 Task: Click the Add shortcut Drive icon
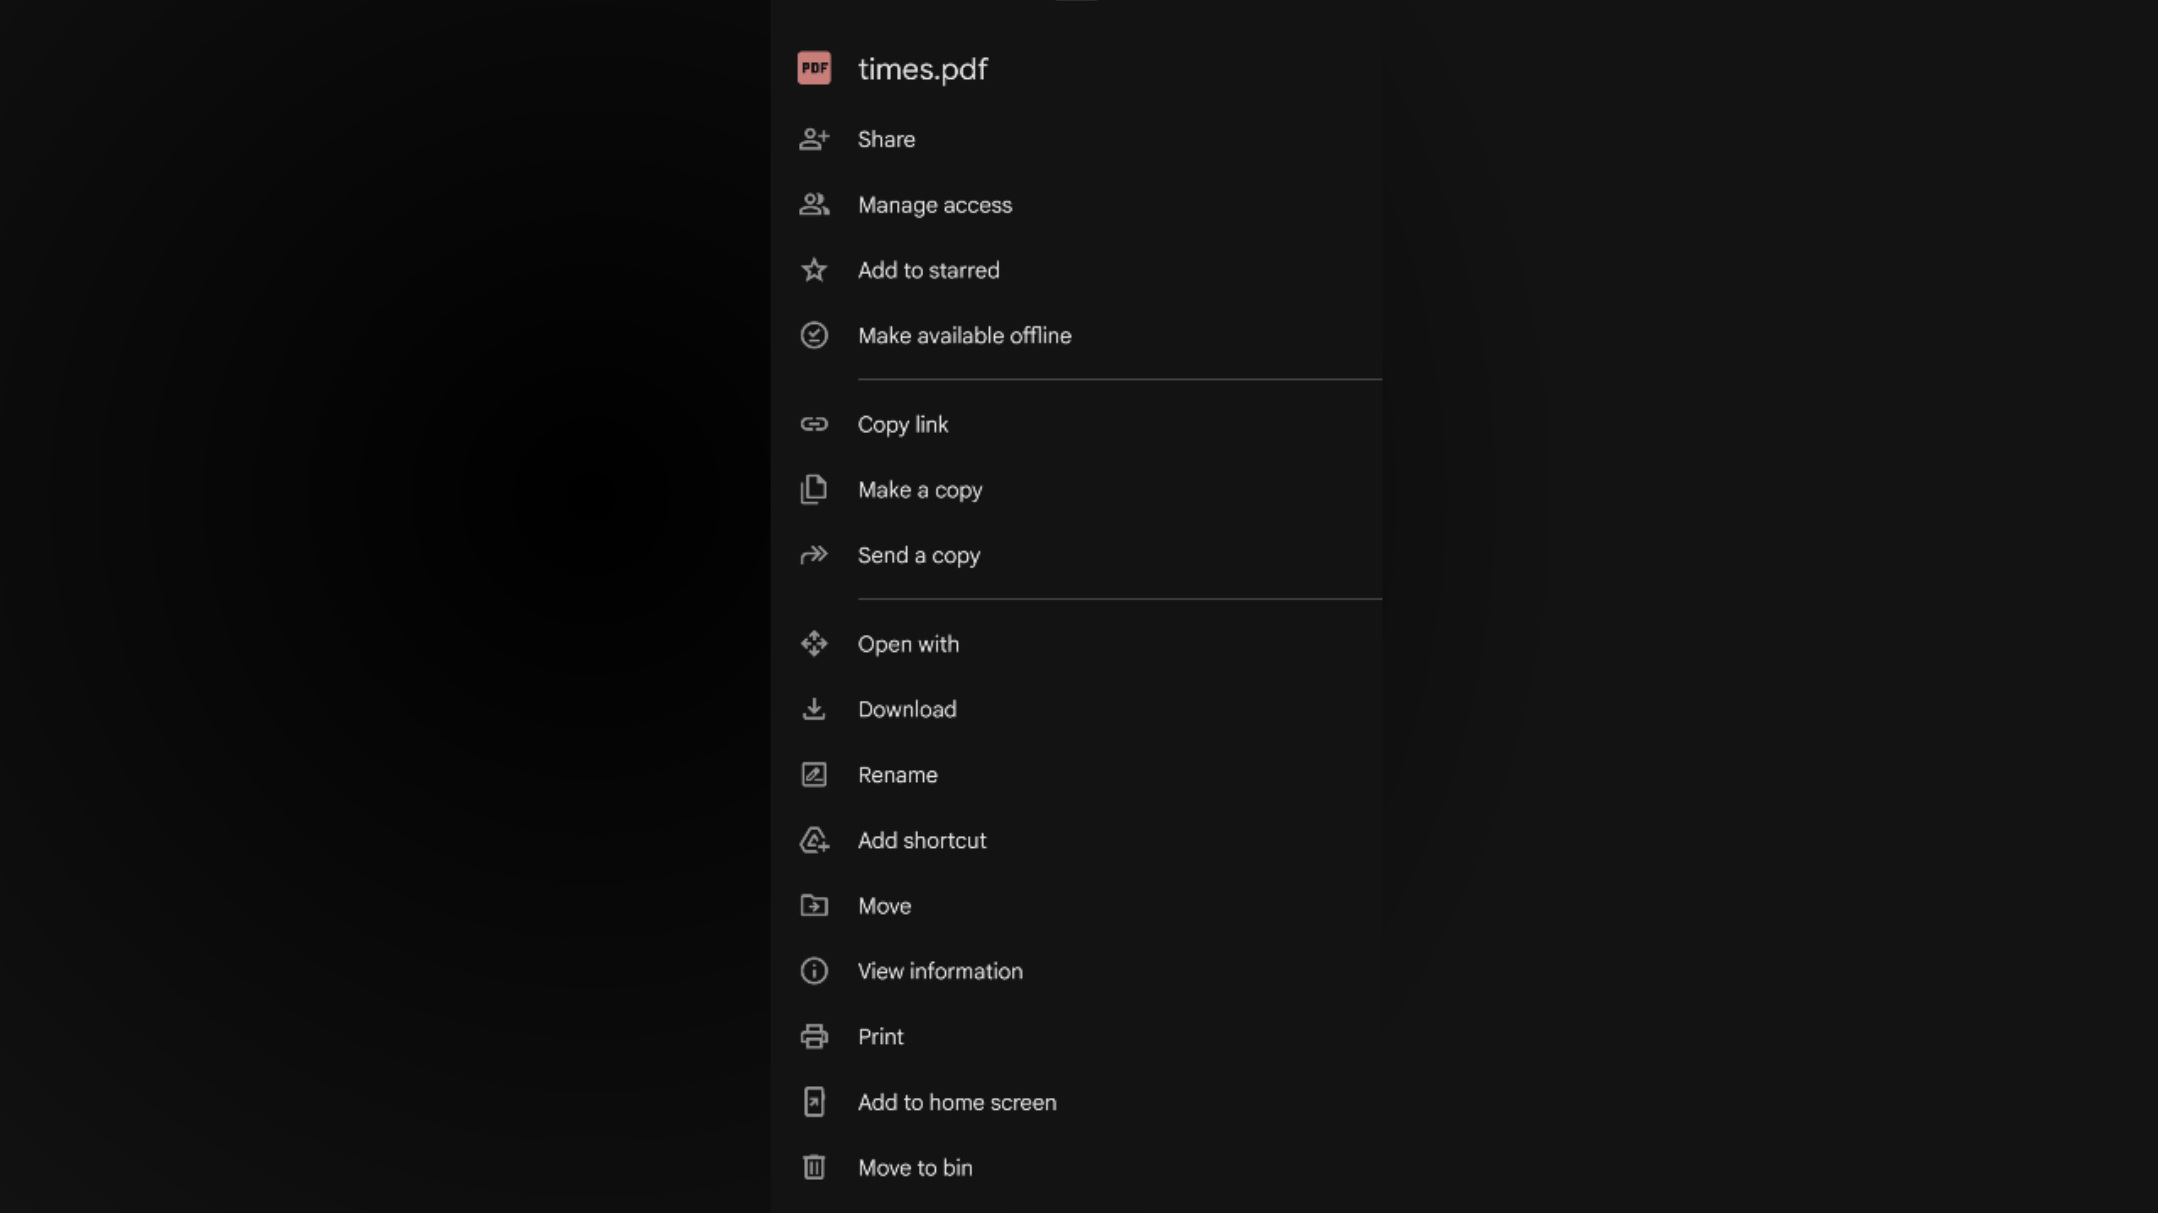[x=814, y=840]
